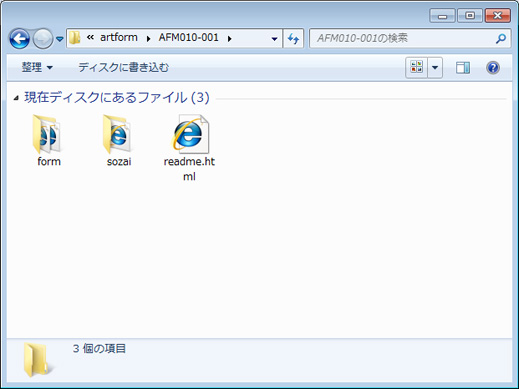
Task: Click the sozai folder name label
Action: coord(119,162)
